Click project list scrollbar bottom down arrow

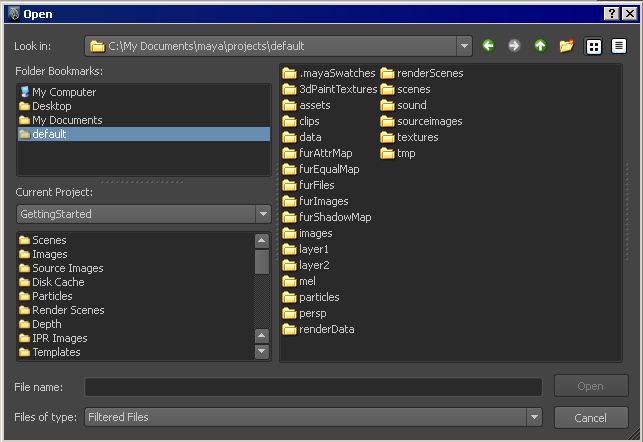(x=262, y=351)
